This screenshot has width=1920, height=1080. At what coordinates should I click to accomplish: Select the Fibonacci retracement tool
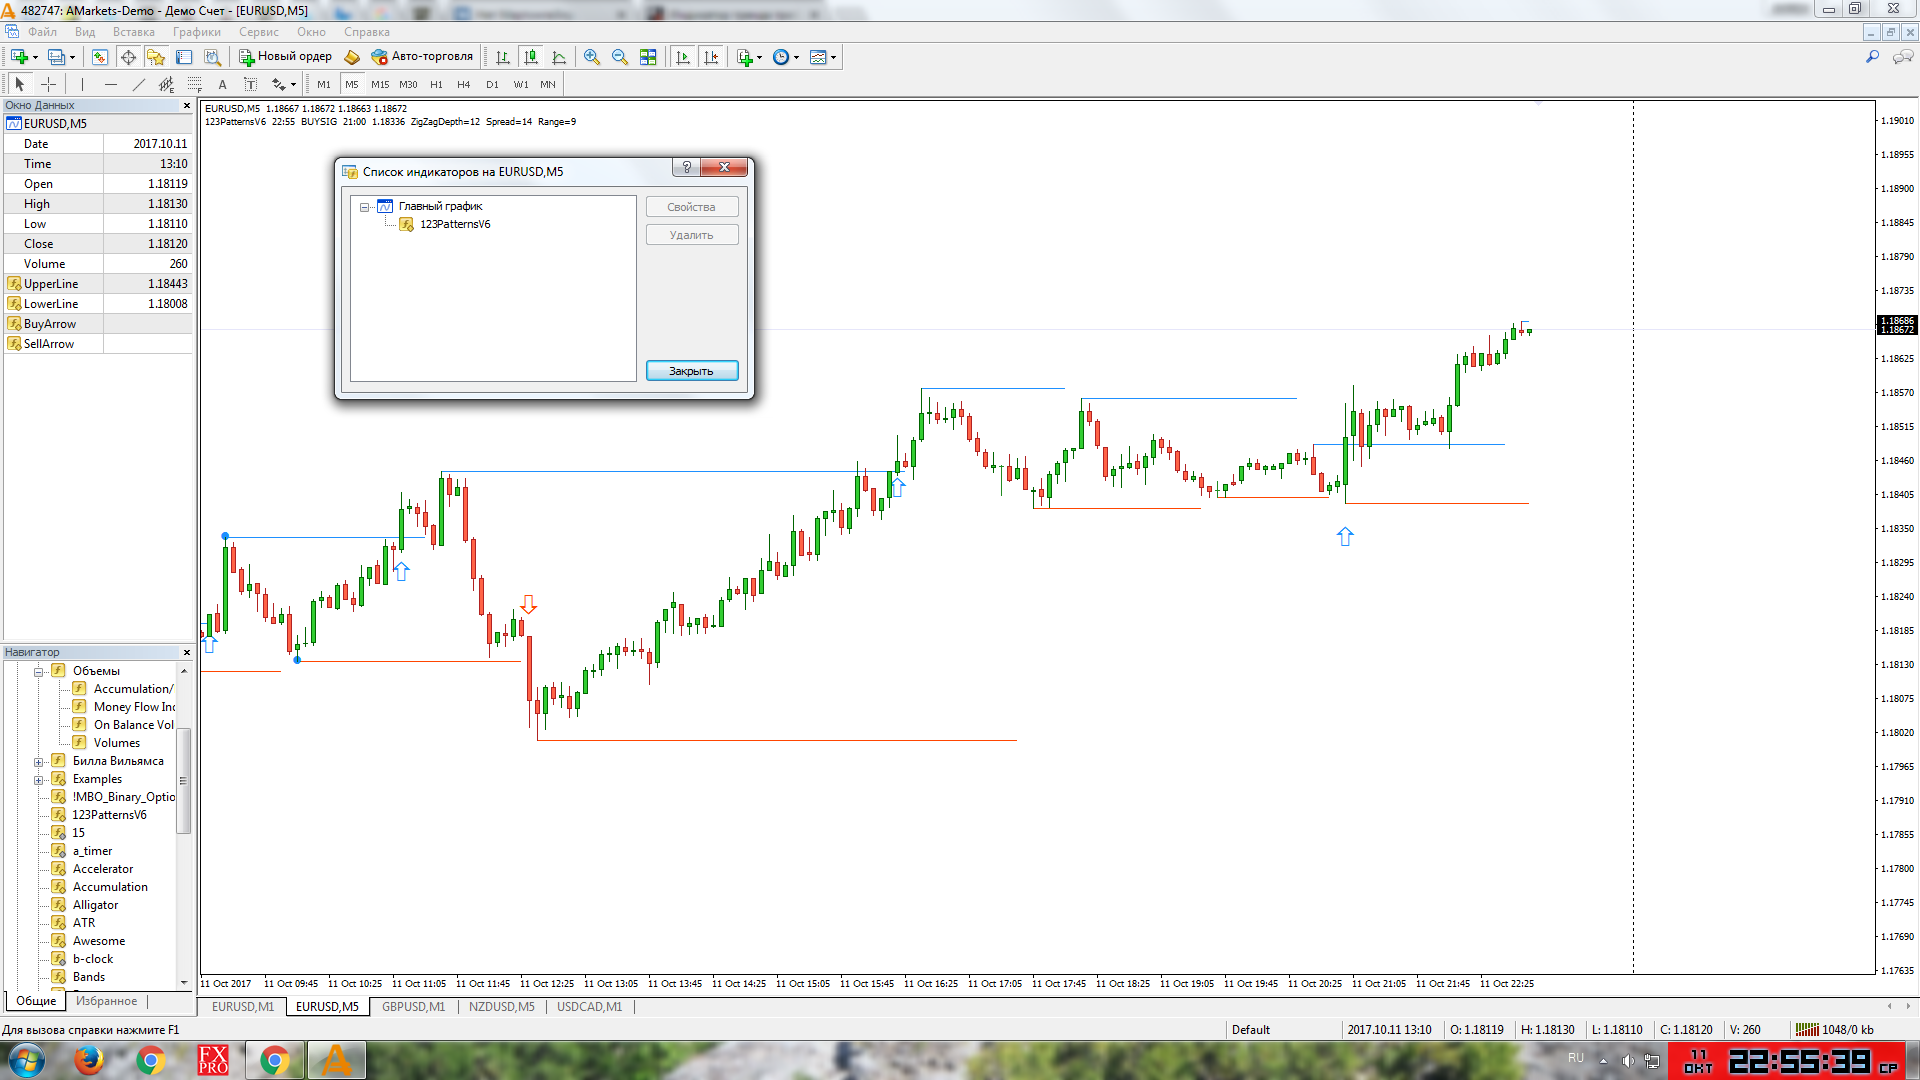point(195,84)
